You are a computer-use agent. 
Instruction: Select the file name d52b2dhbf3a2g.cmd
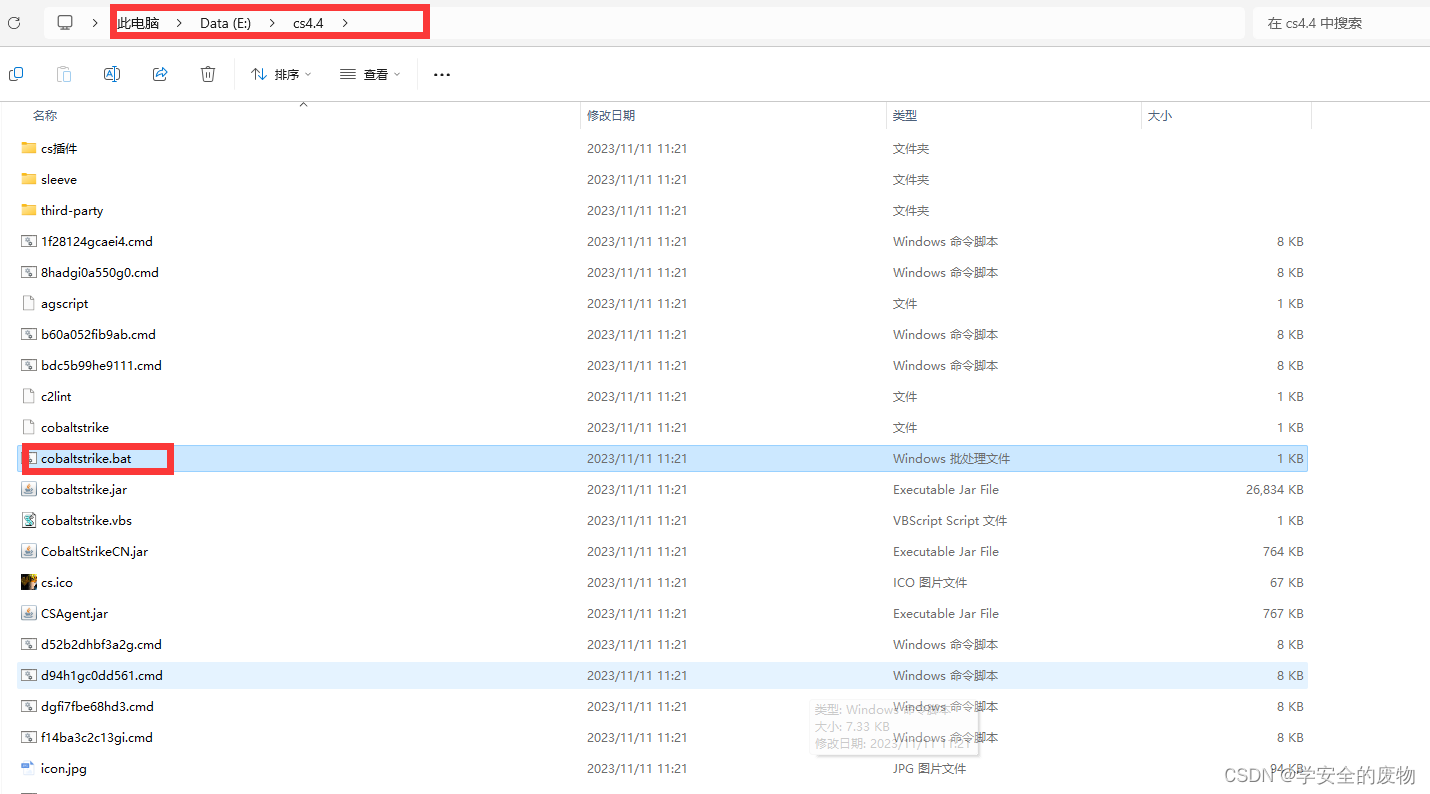pyautogui.click(x=101, y=644)
